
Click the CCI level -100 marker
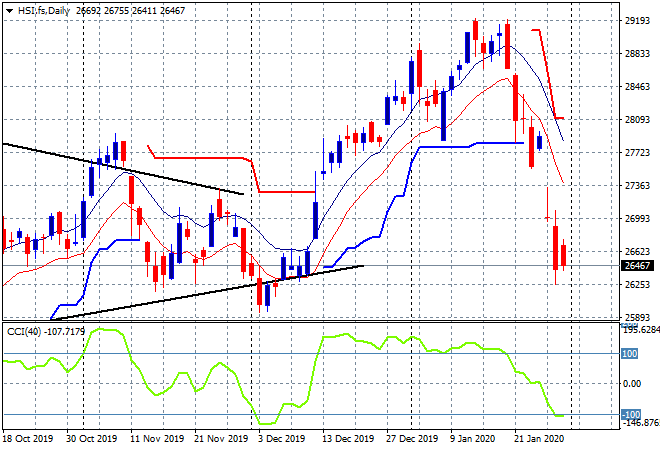631,414
